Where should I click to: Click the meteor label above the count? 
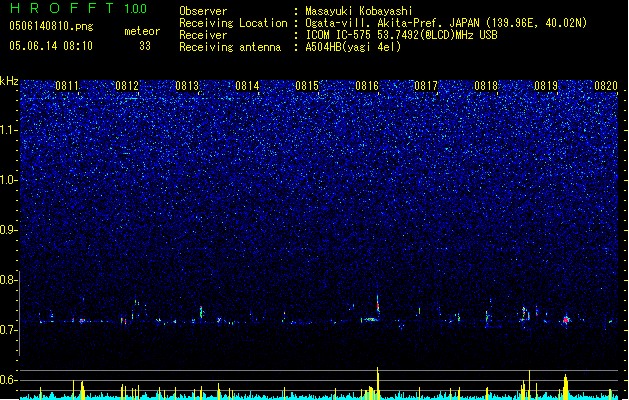click(x=142, y=31)
